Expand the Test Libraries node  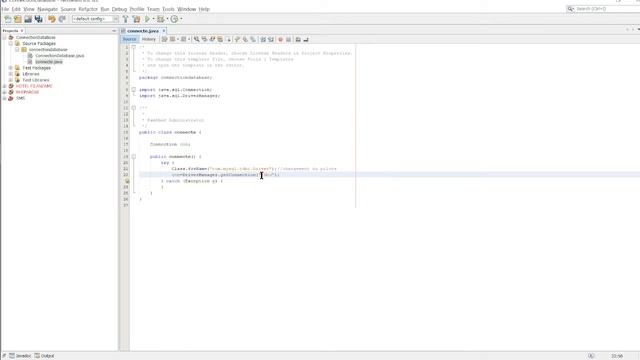(11, 80)
